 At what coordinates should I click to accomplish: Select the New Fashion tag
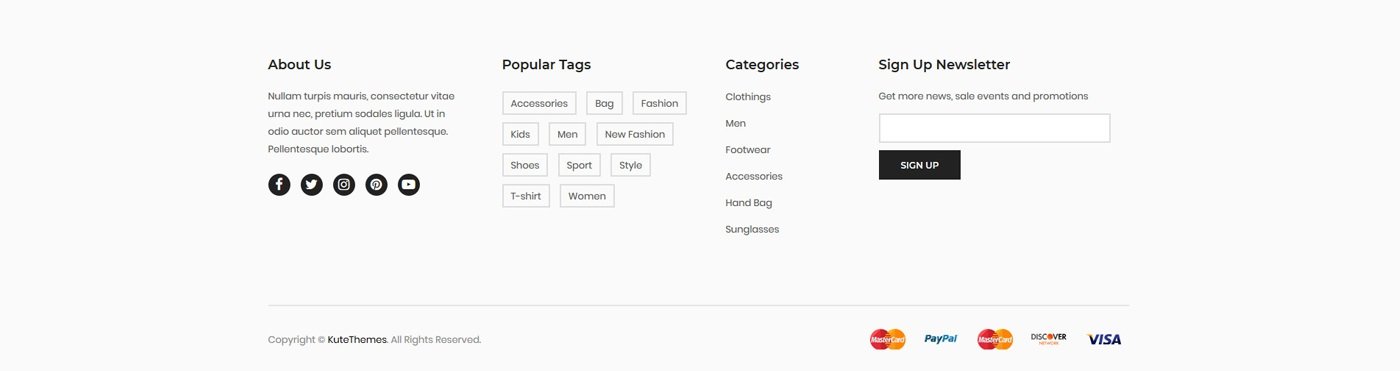pyautogui.click(x=635, y=134)
